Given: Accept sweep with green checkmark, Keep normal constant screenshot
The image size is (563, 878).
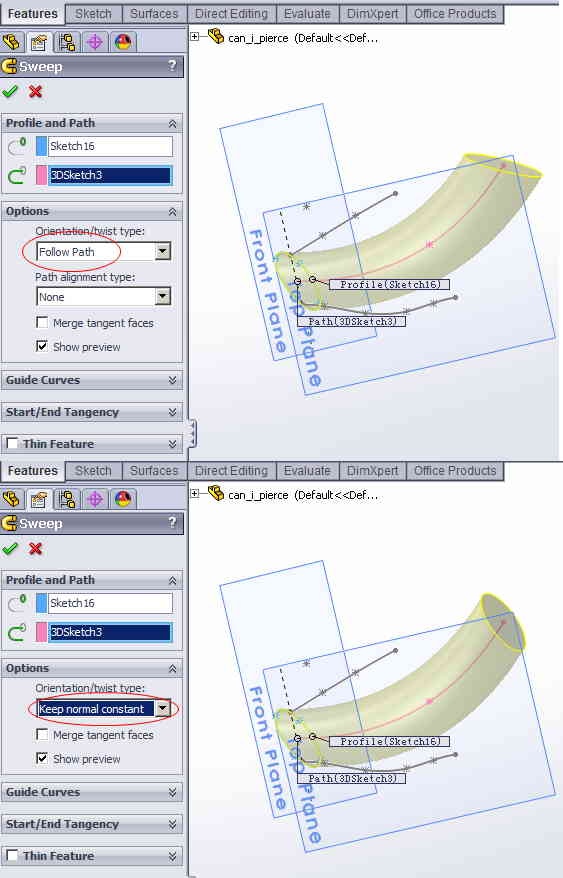Looking at the screenshot, I should click(10, 548).
